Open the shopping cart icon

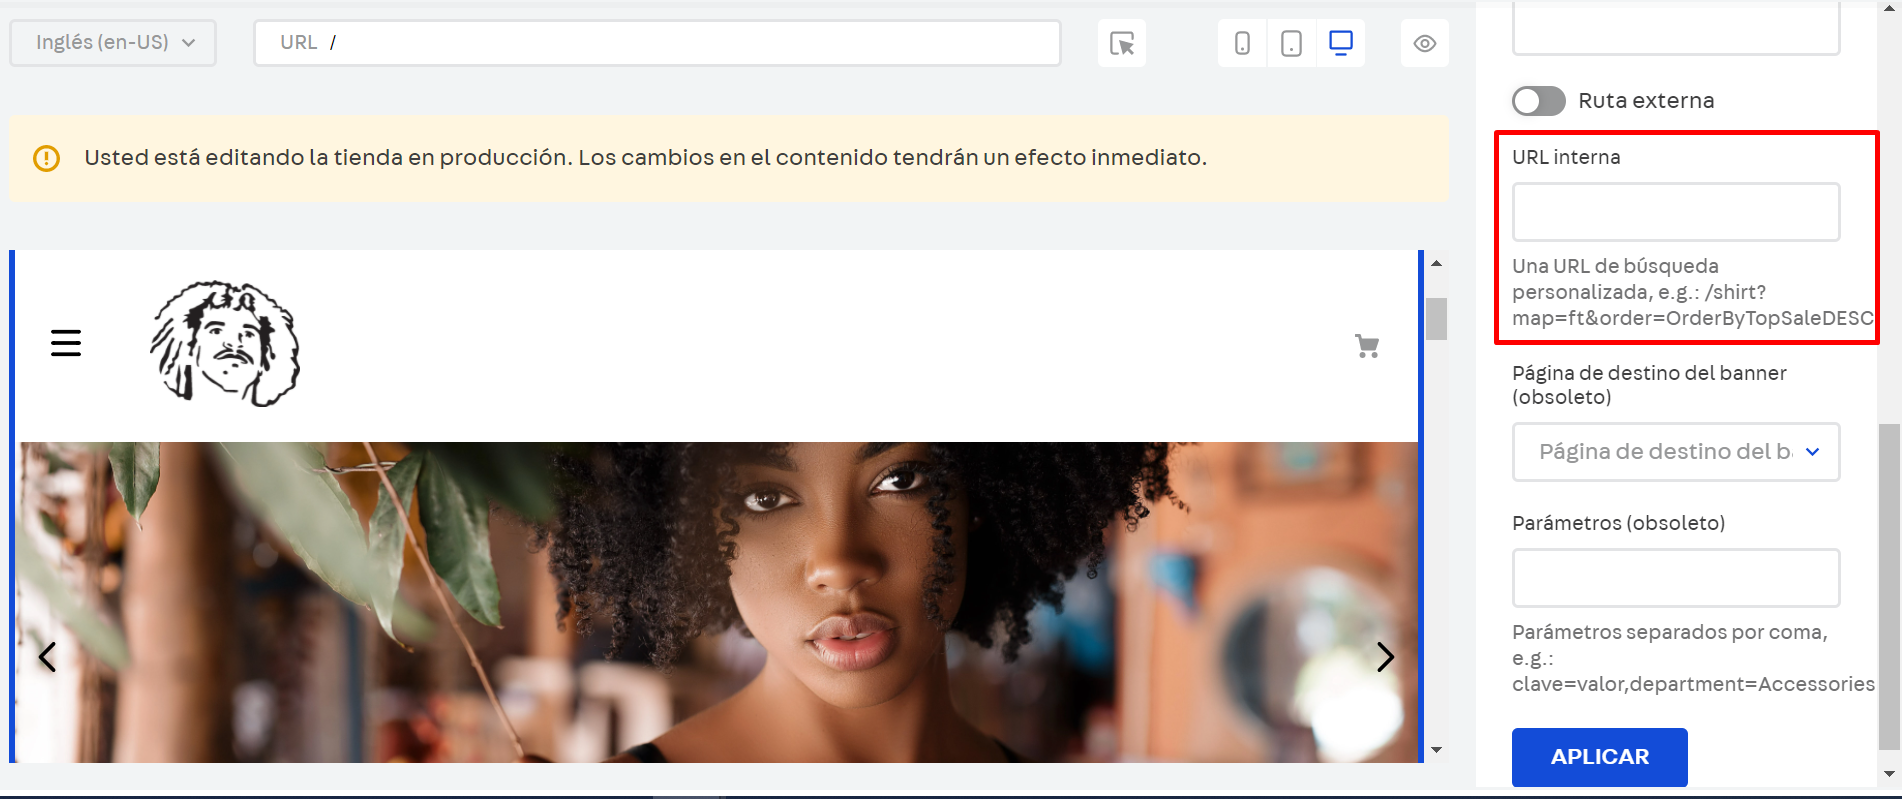pos(1366,346)
